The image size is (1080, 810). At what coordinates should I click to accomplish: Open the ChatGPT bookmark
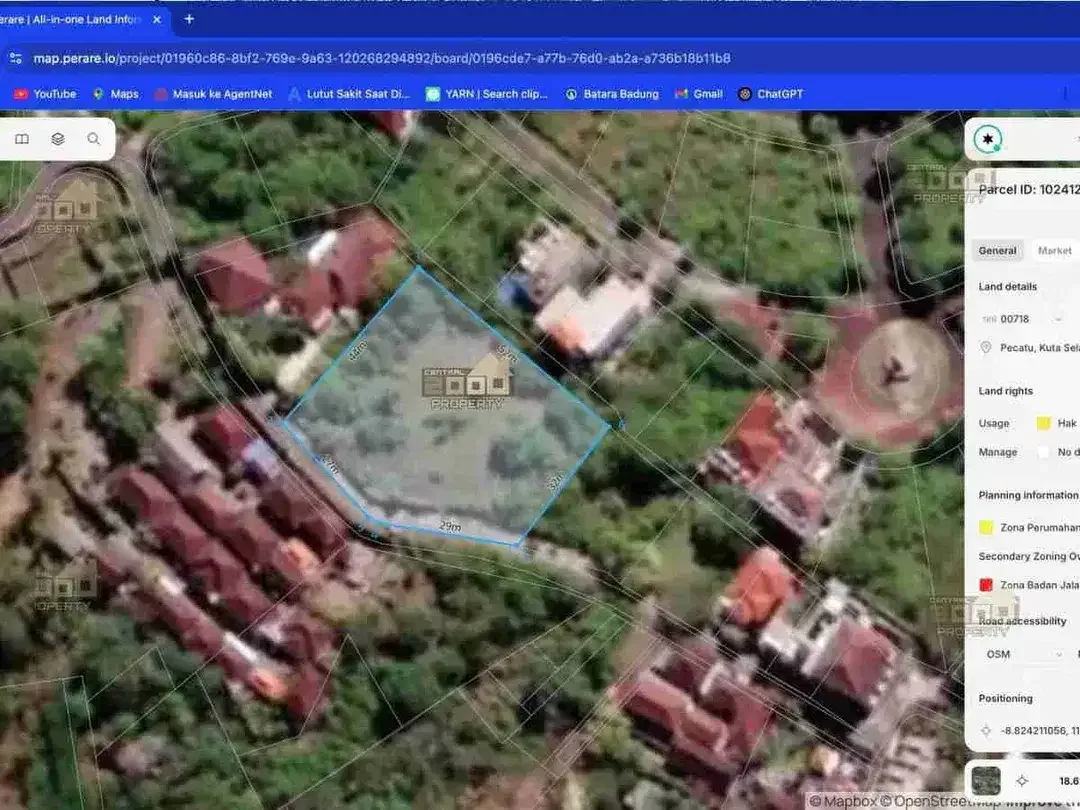pyautogui.click(x=771, y=94)
